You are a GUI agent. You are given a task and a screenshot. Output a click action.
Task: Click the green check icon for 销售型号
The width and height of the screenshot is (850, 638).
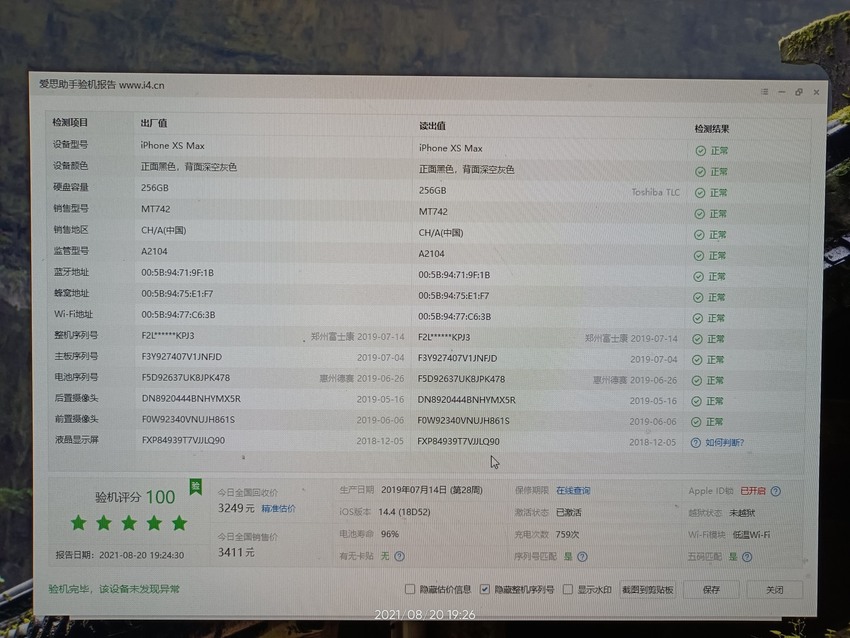tap(699, 214)
